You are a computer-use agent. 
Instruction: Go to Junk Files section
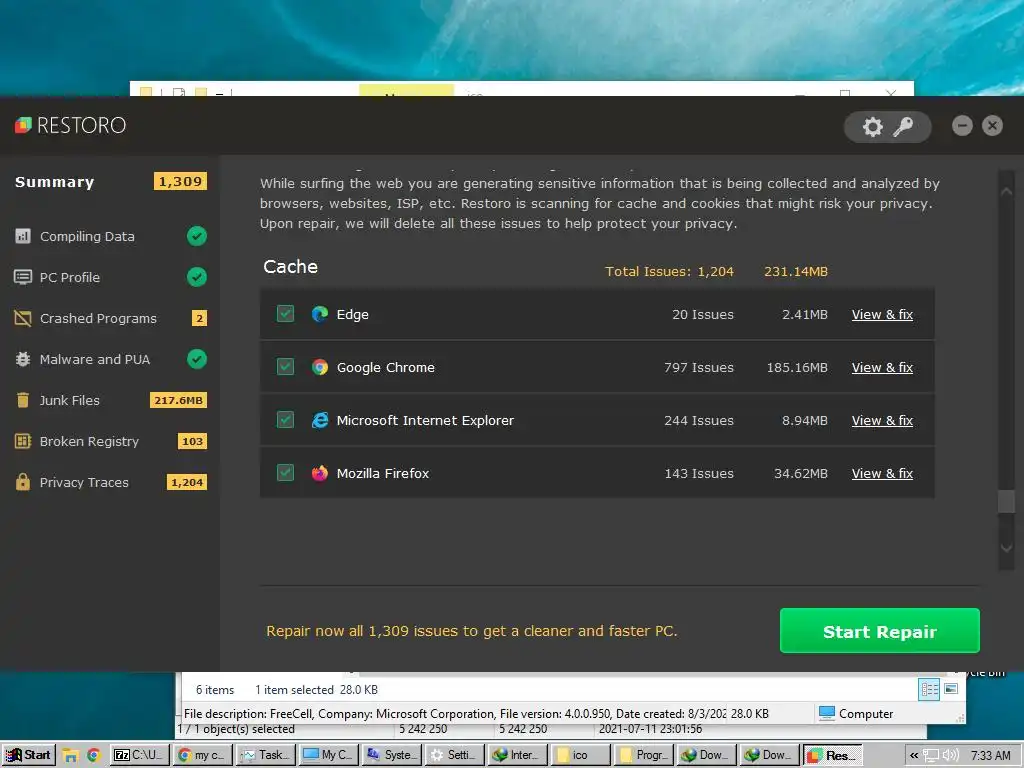tap(70, 400)
